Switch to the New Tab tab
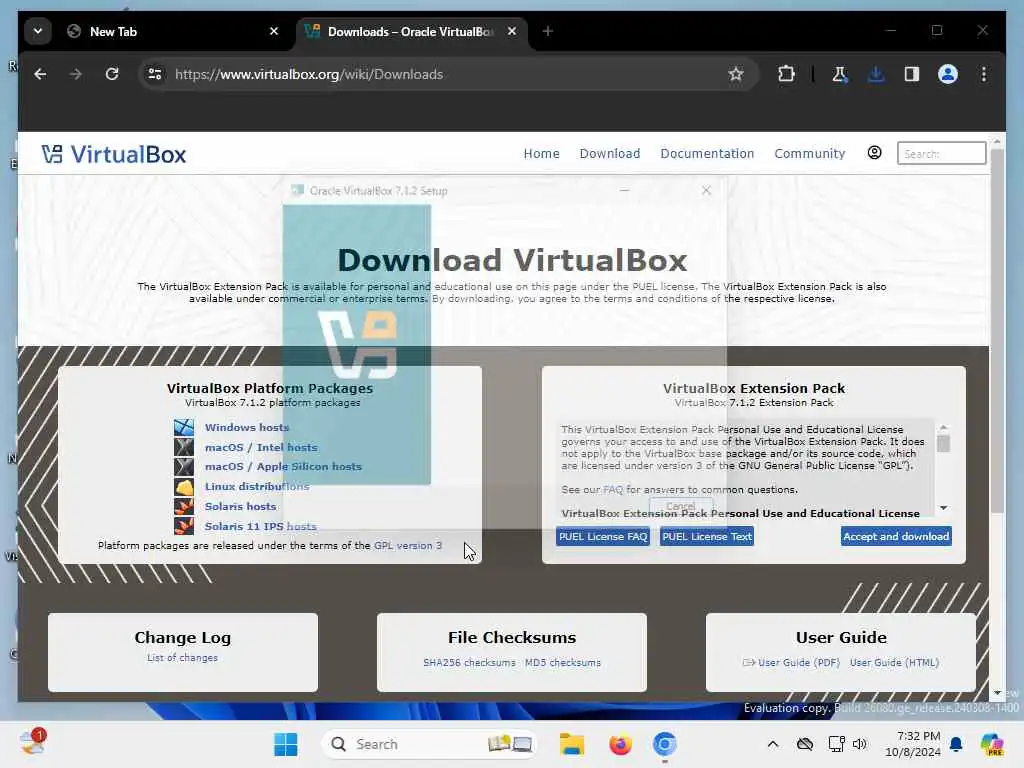1024x768 pixels. (173, 31)
